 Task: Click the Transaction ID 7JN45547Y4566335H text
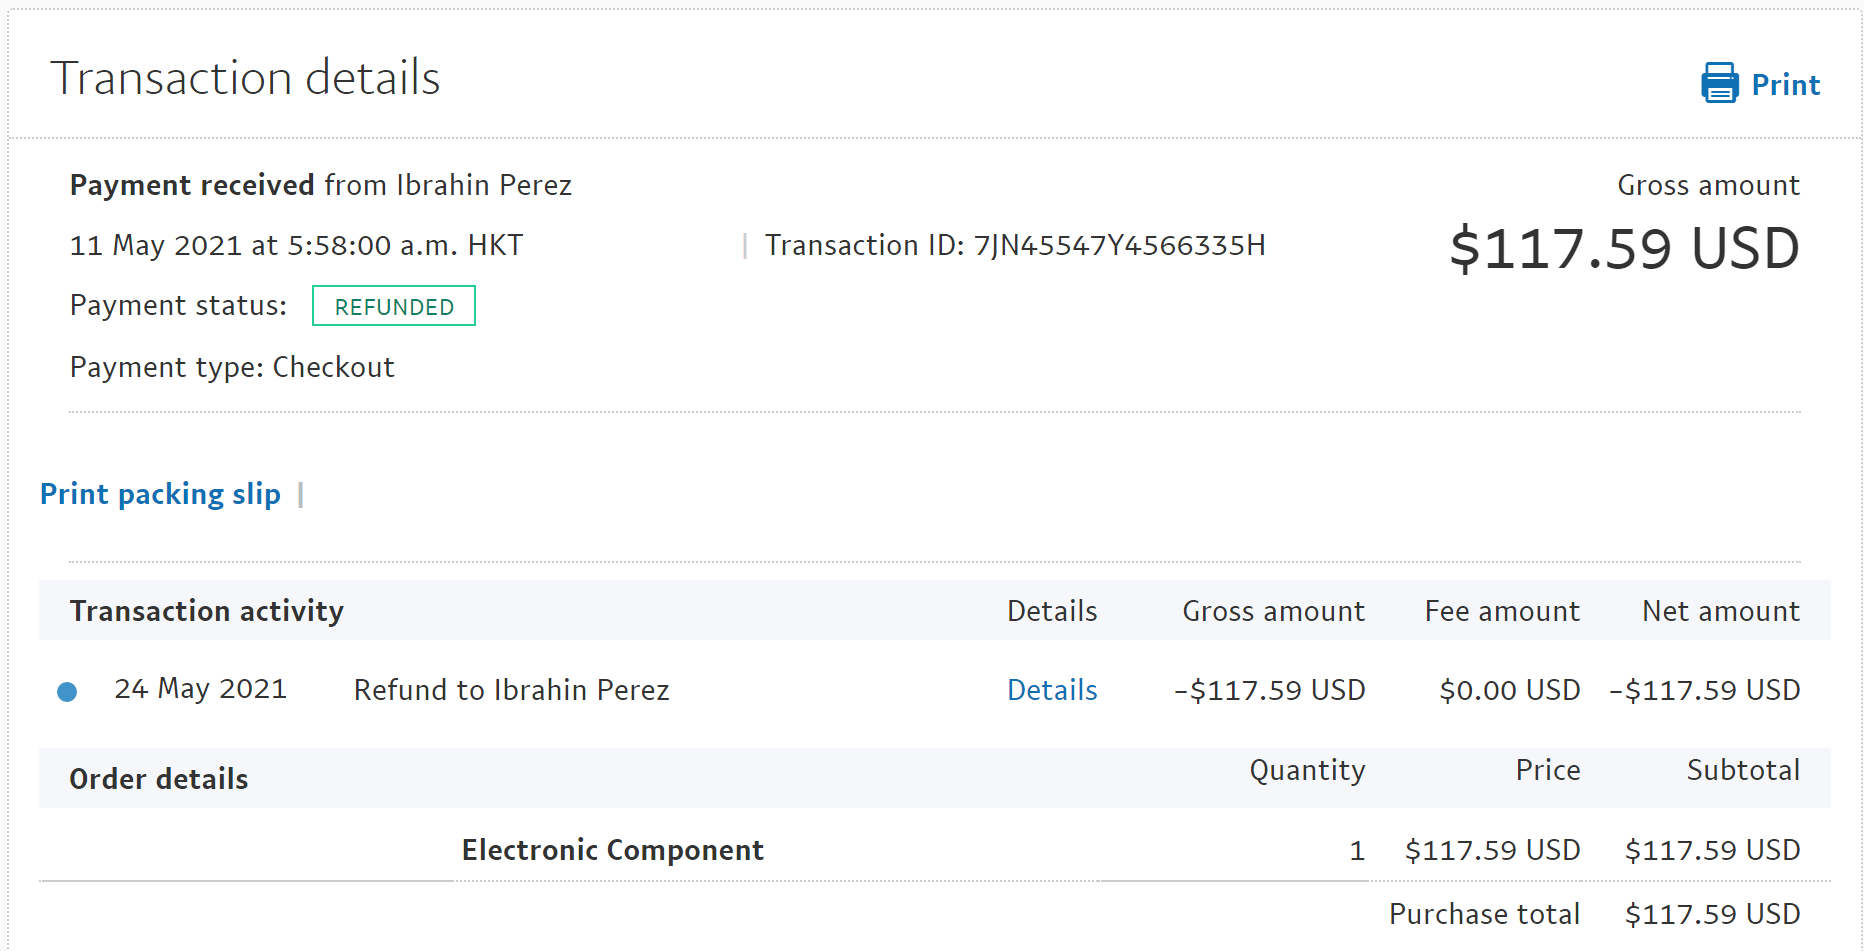coord(1015,245)
